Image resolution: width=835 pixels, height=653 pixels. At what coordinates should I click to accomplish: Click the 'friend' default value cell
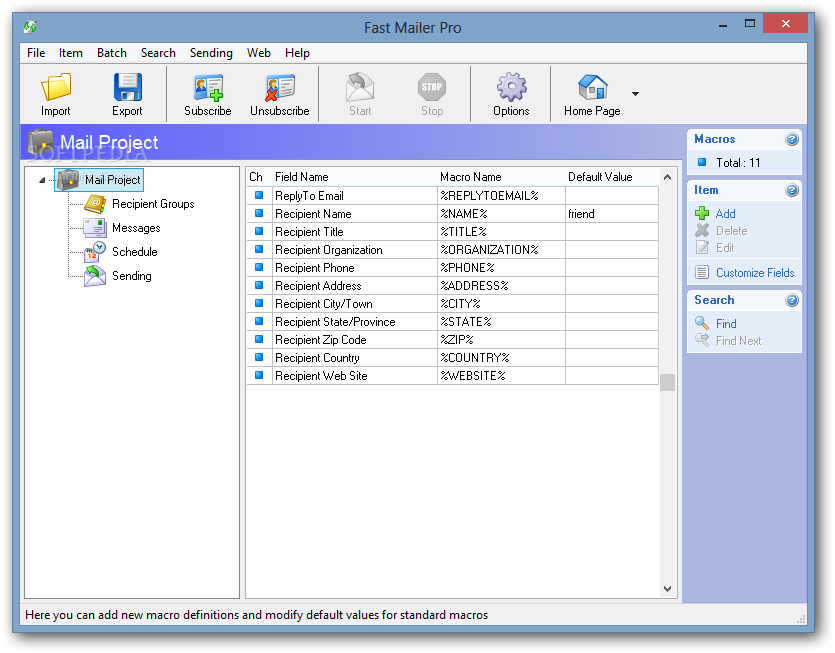[612, 214]
